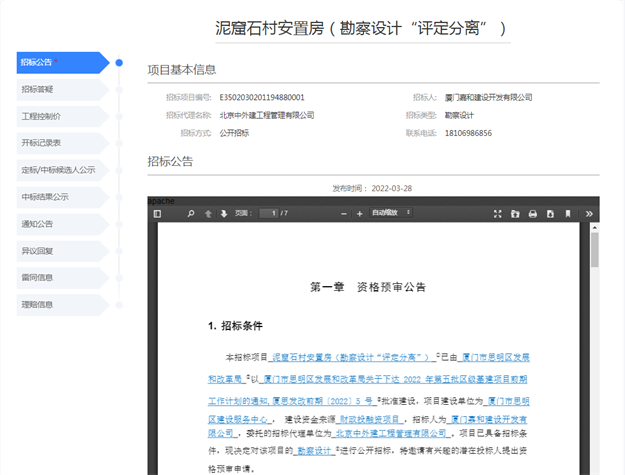Click PDF heading 第一章 资格预审公告
This screenshot has width=625, height=475.
[x=368, y=287]
